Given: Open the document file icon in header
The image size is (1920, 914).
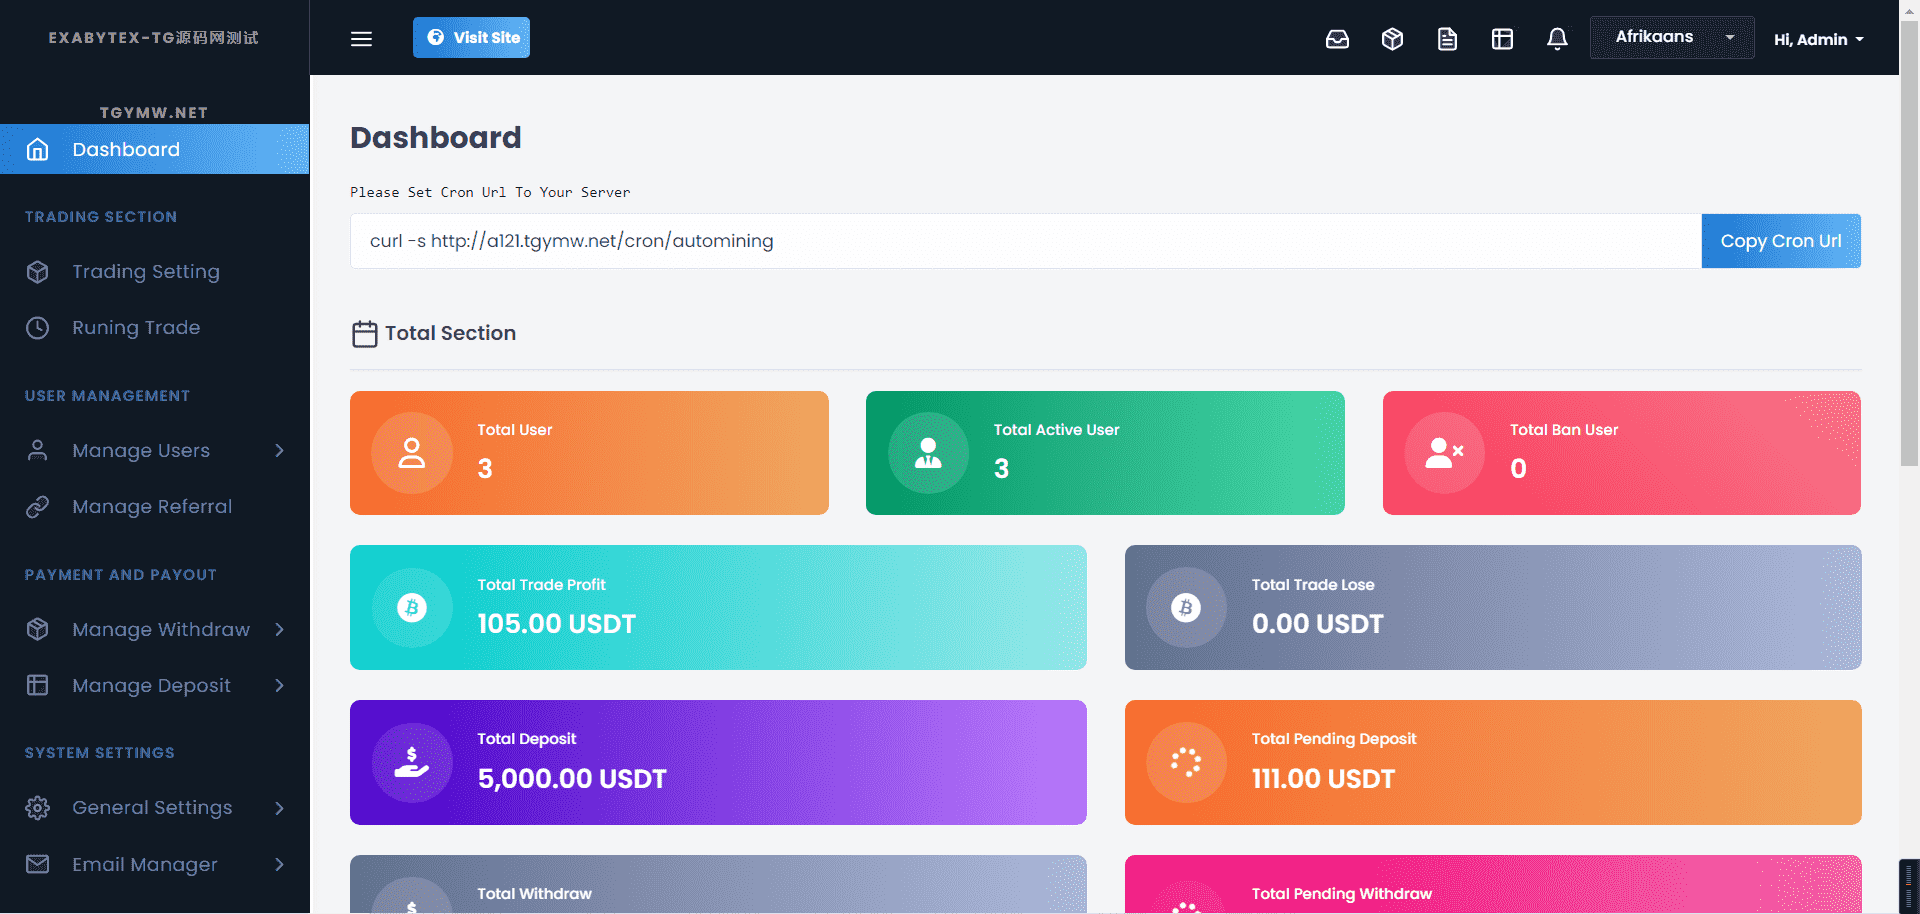Looking at the screenshot, I should pos(1447,39).
